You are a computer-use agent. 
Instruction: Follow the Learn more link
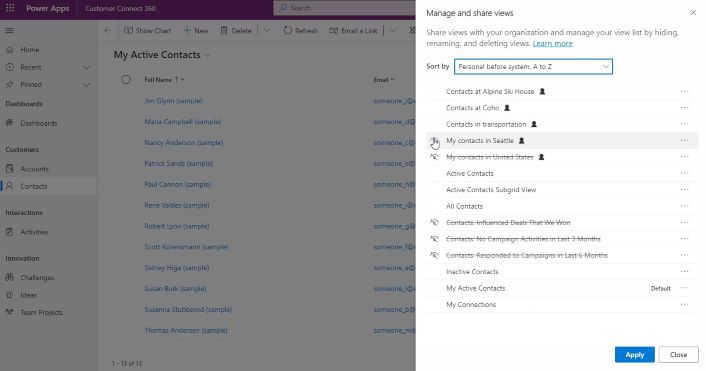552,44
